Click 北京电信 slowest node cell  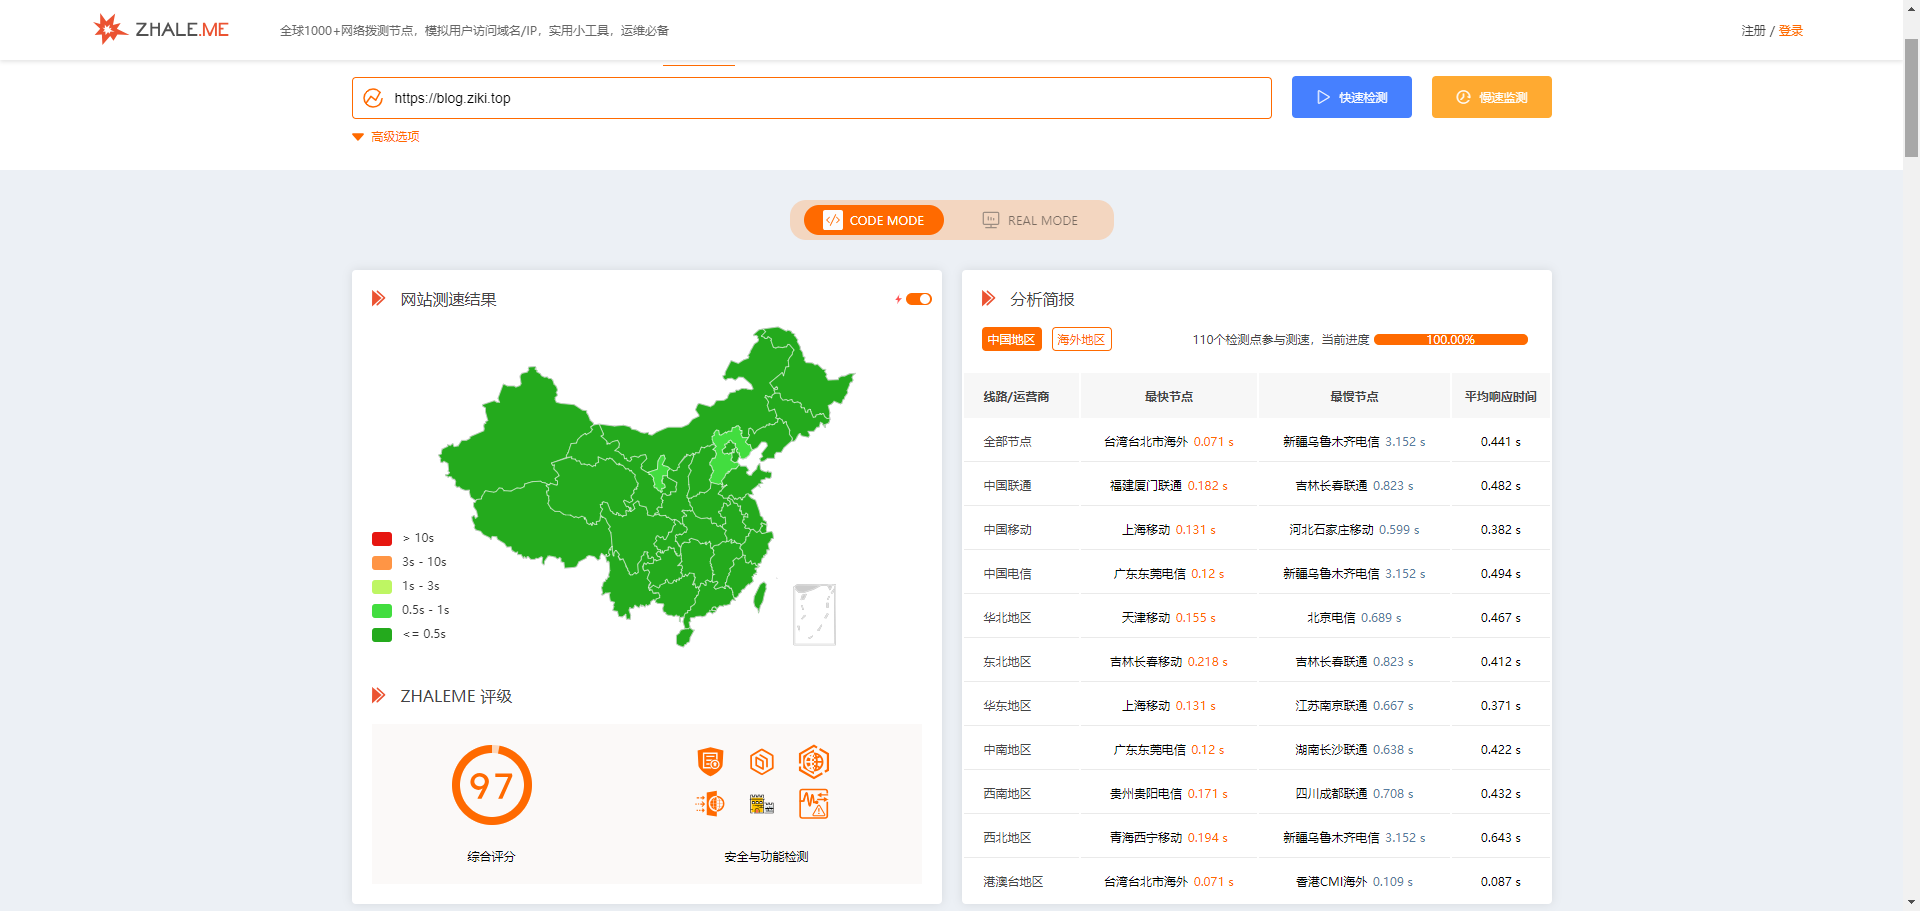pyautogui.click(x=1354, y=617)
